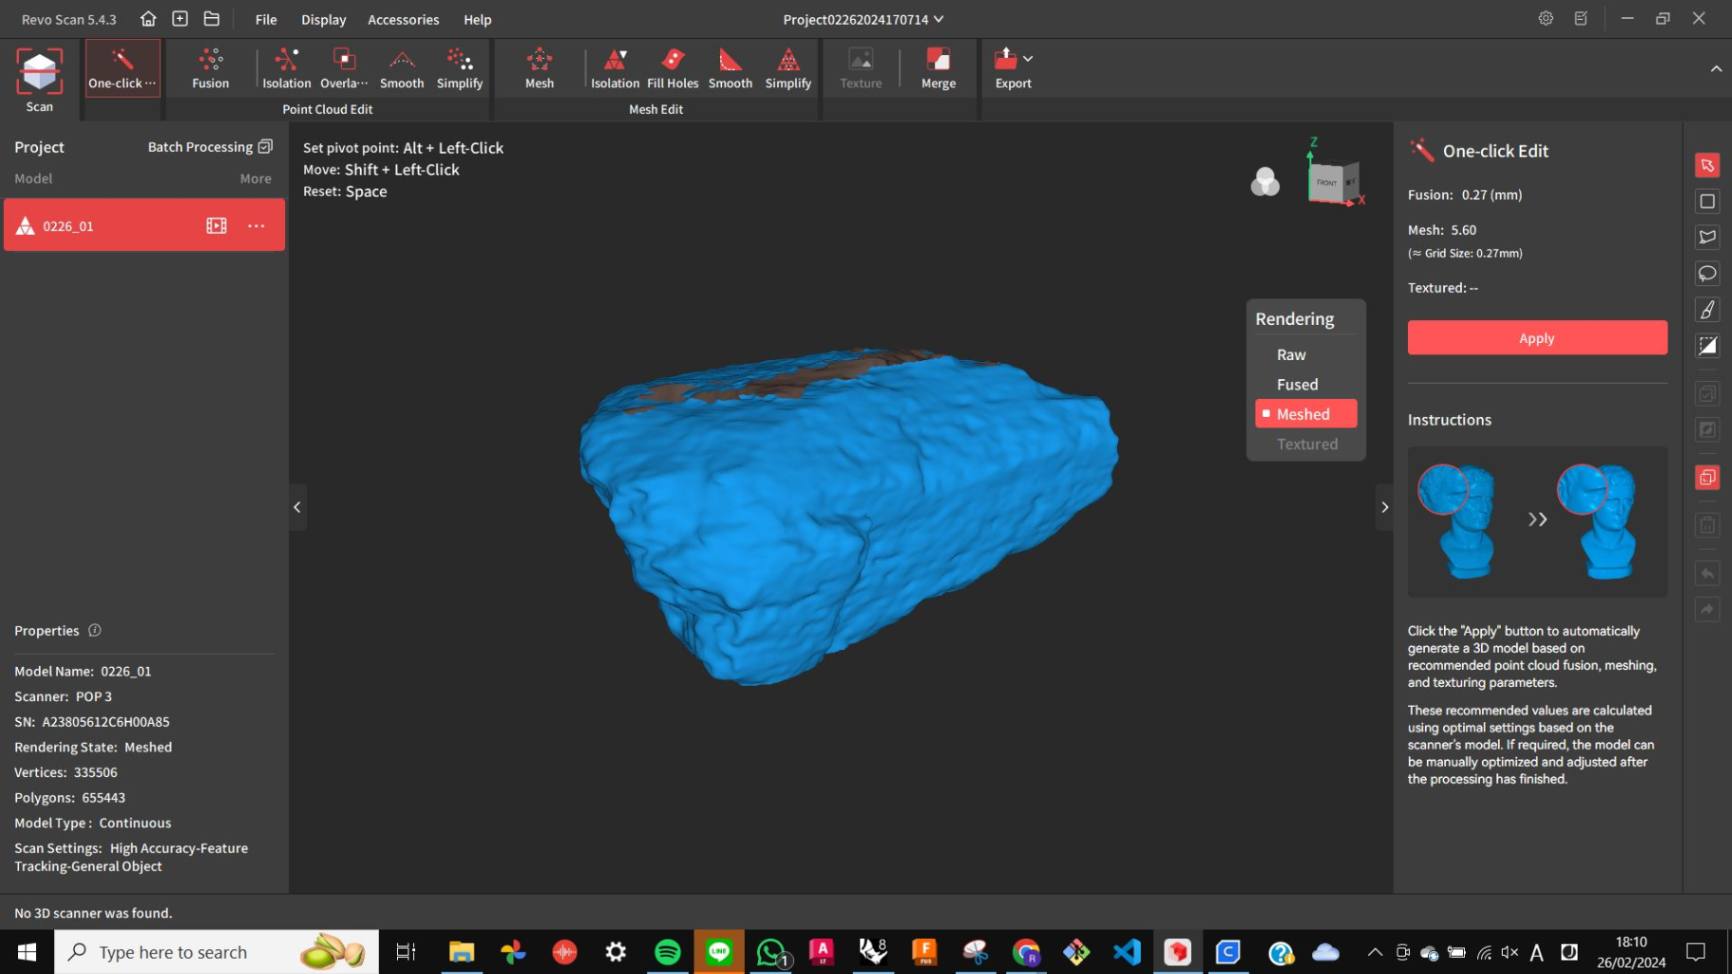The height and width of the screenshot is (974, 1732).
Task: Click Simplify in Point Cloud Edit
Action: (x=460, y=68)
